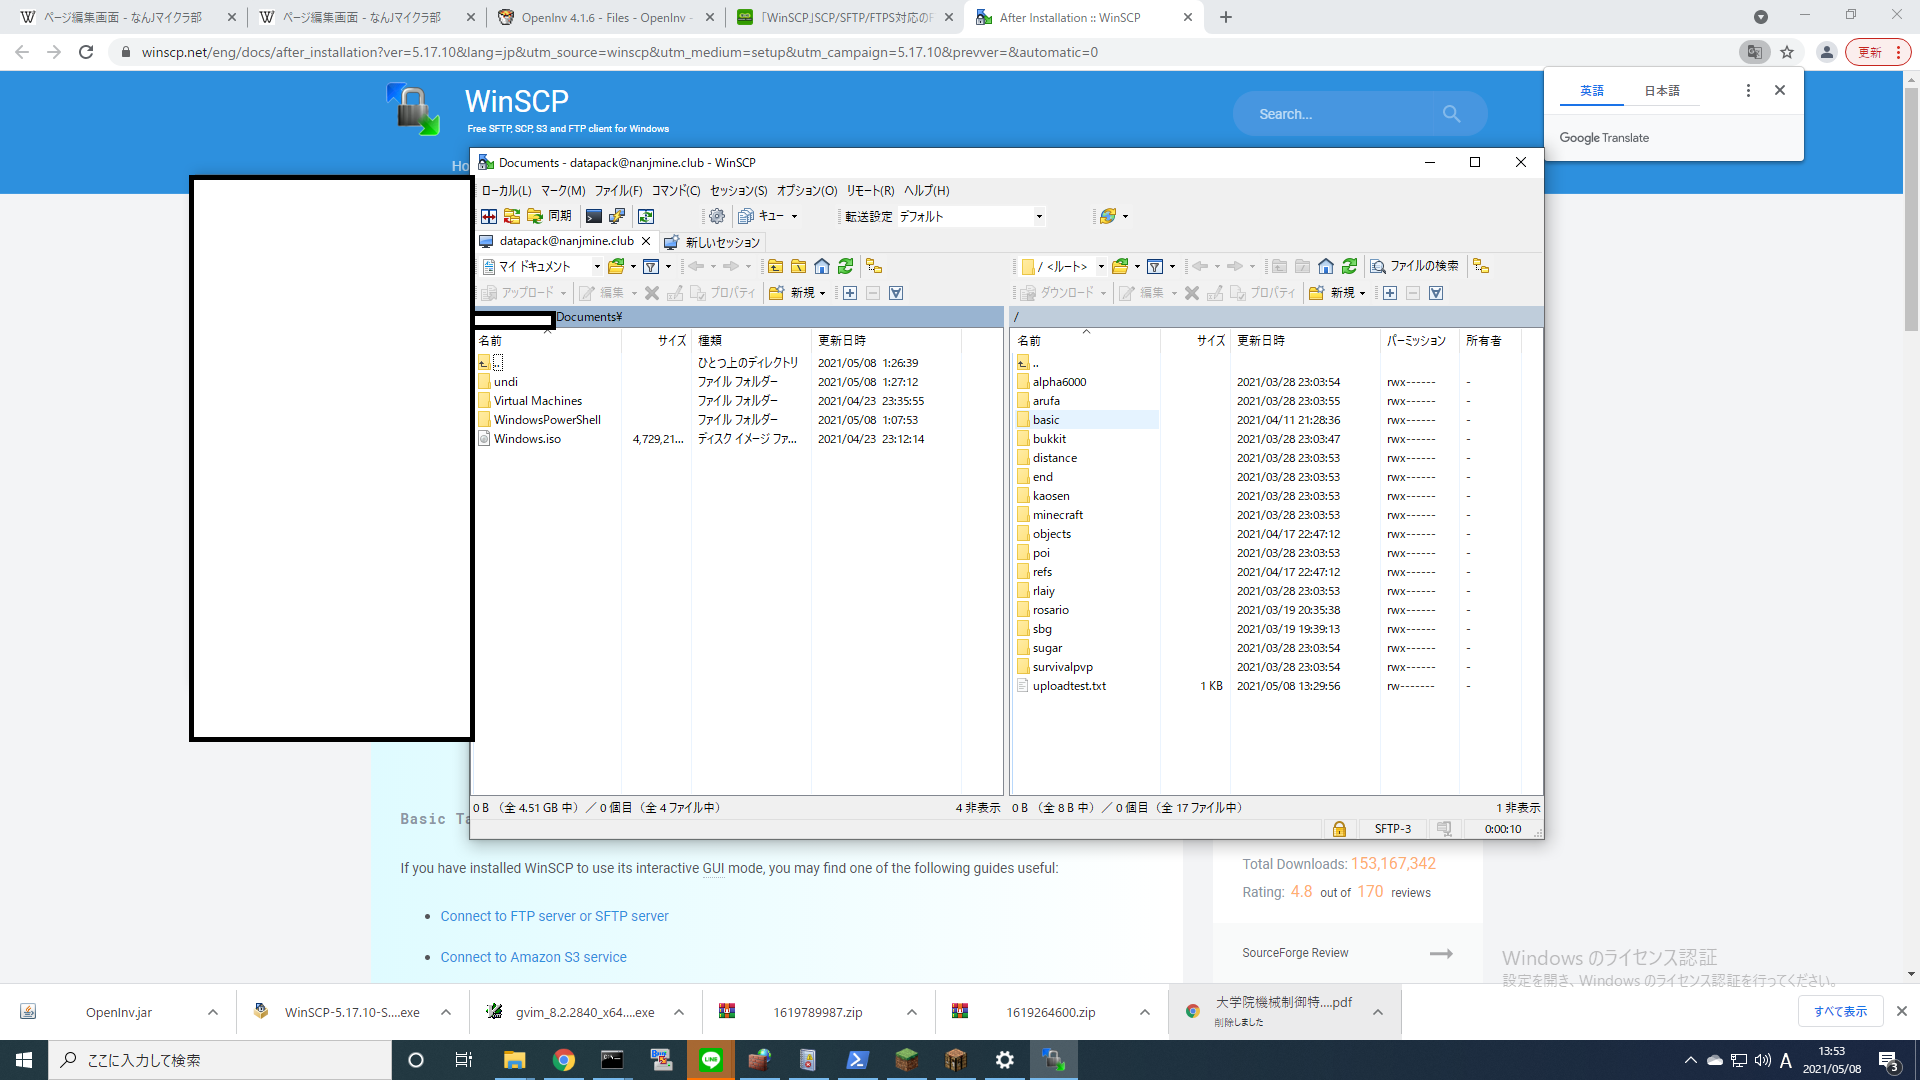Click the Chrome address bar URL
The image size is (1920, 1080).
coord(619,52)
